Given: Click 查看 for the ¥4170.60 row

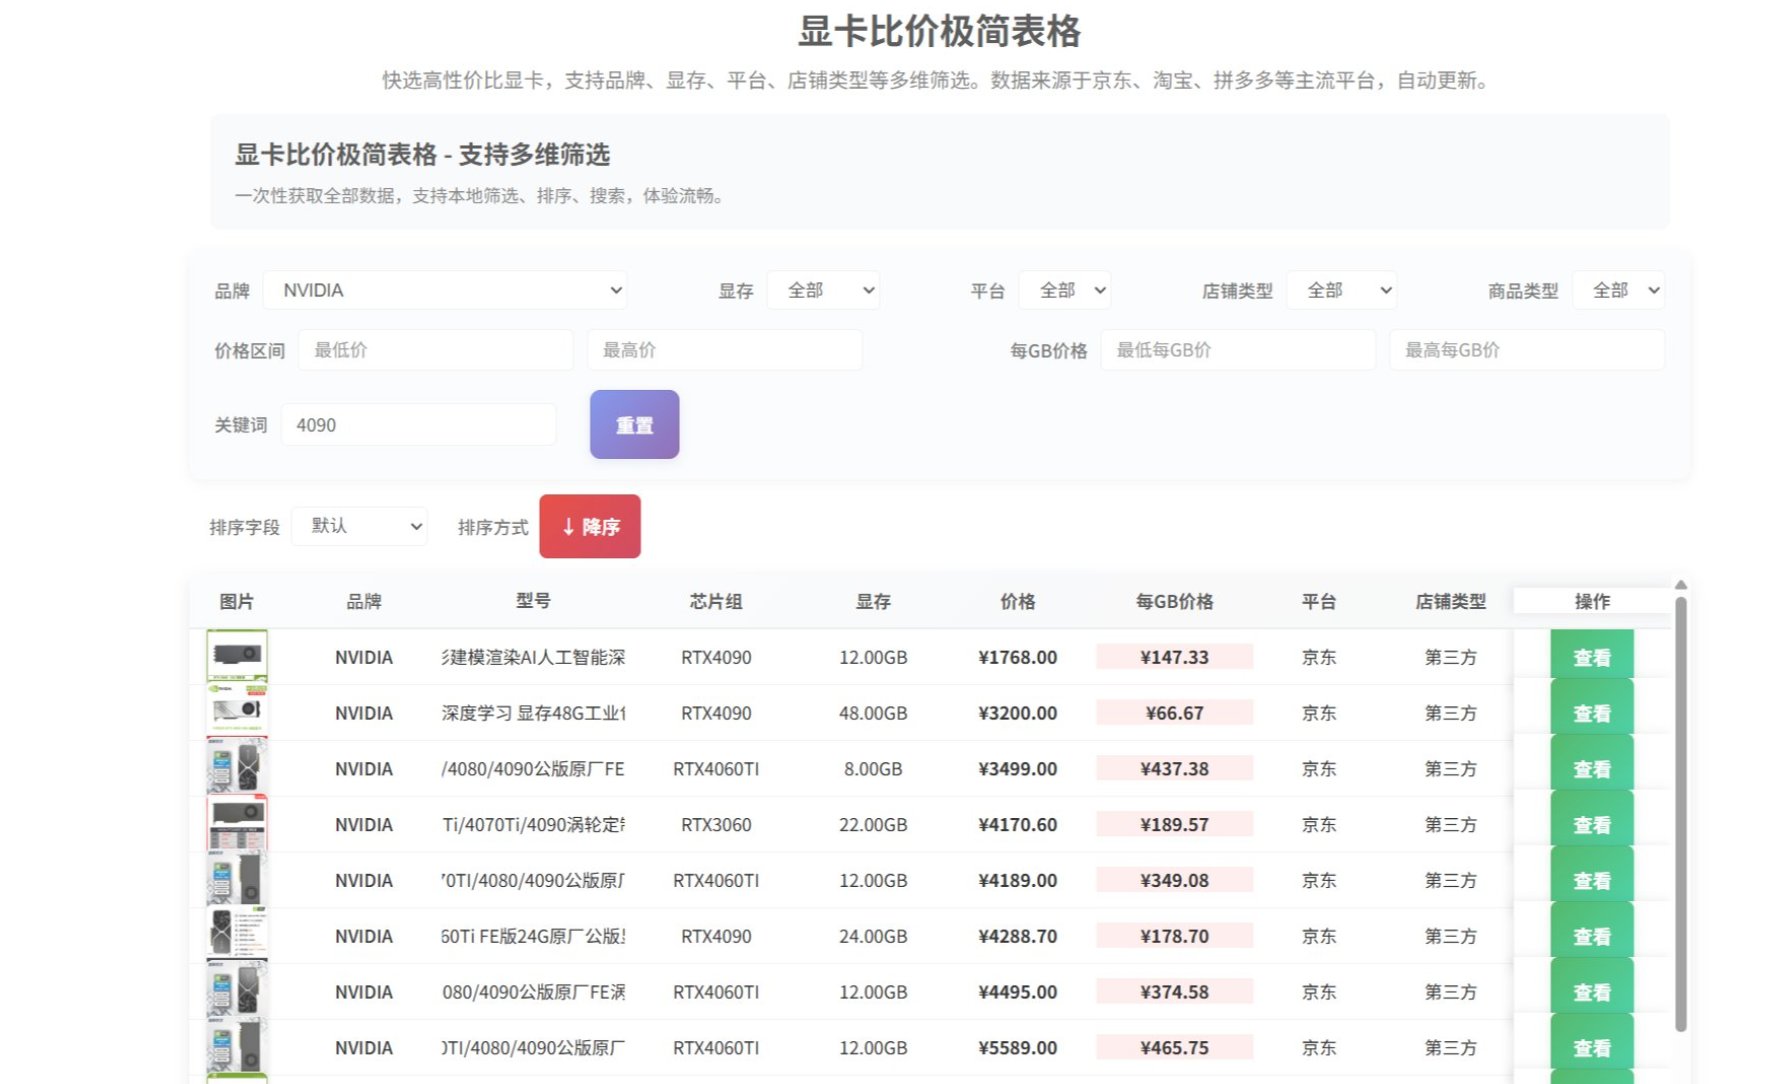Looking at the screenshot, I should [1592, 825].
